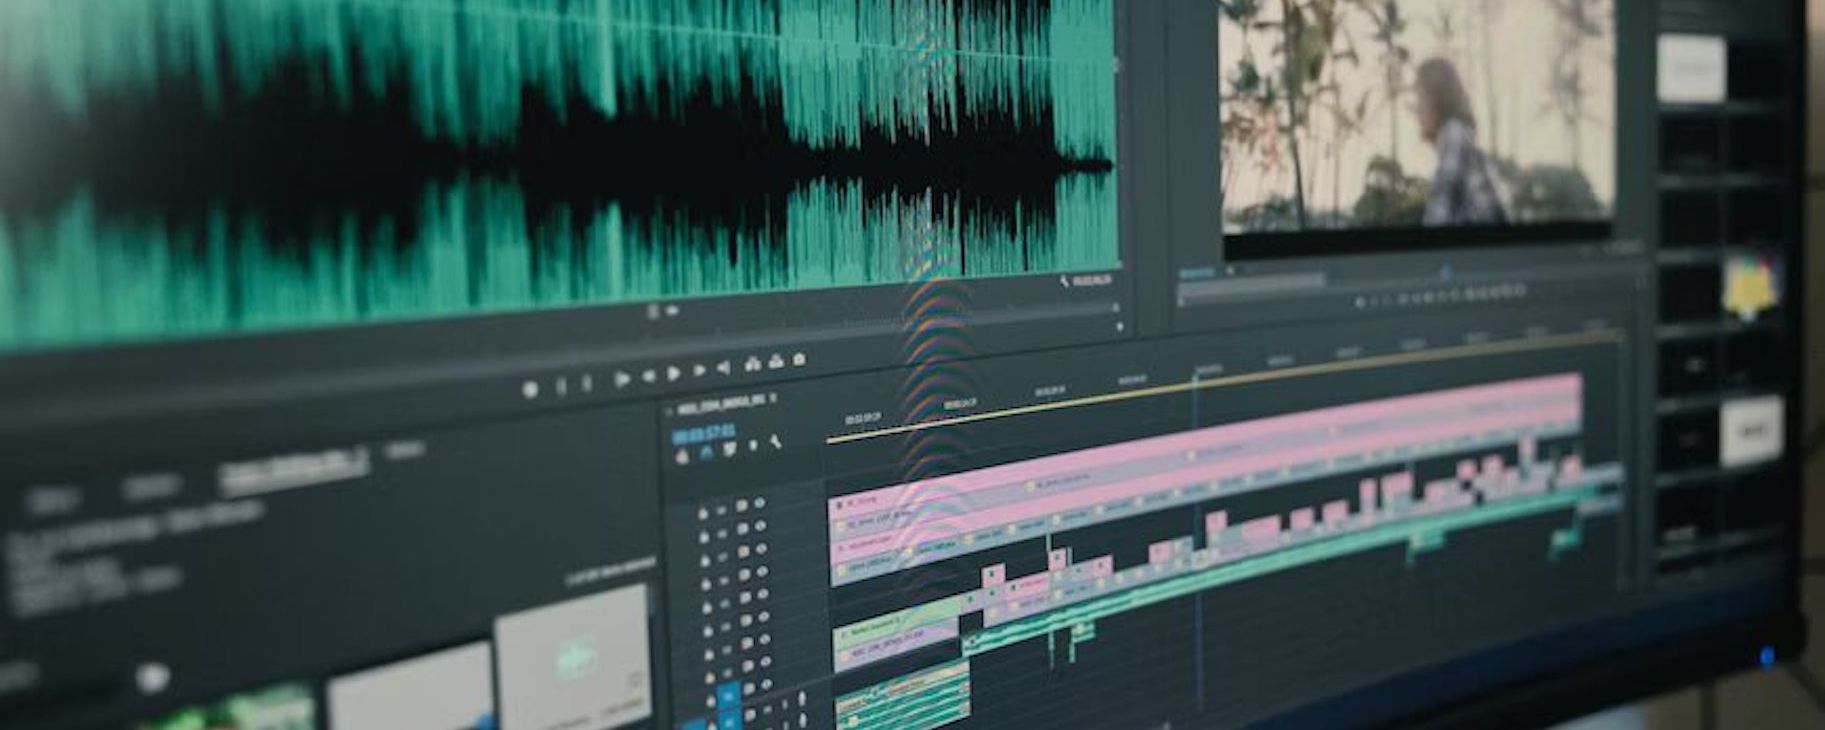Lock the topmost video track

tap(703, 514)
